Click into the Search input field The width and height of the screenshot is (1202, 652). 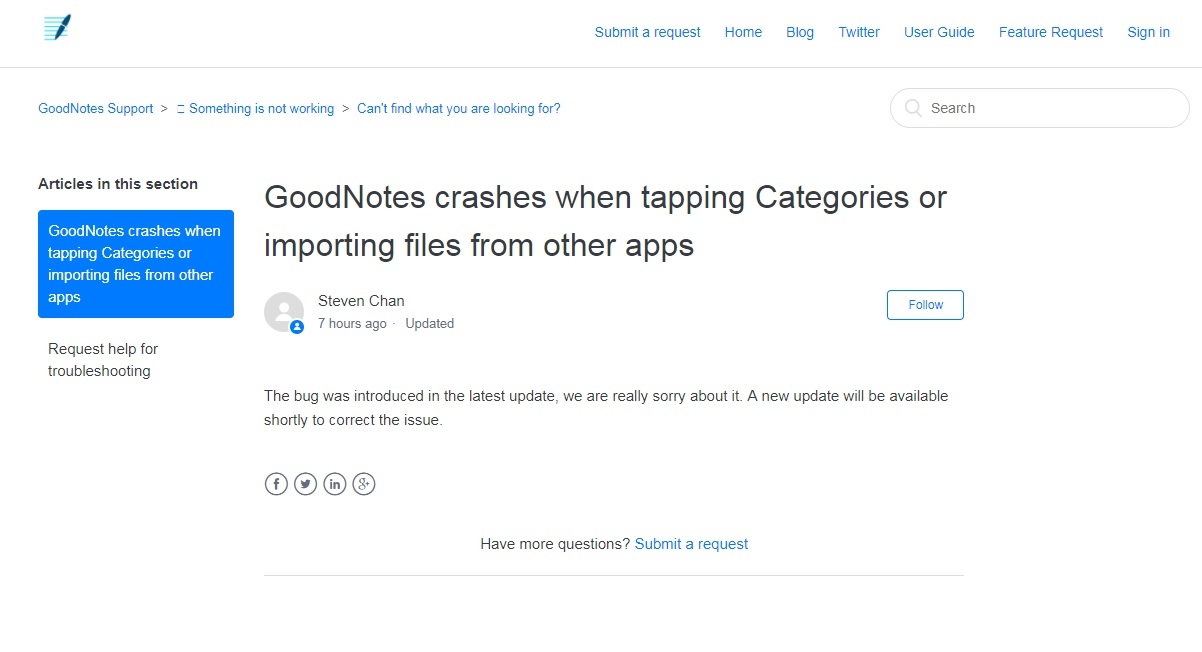click(1040, 108)
